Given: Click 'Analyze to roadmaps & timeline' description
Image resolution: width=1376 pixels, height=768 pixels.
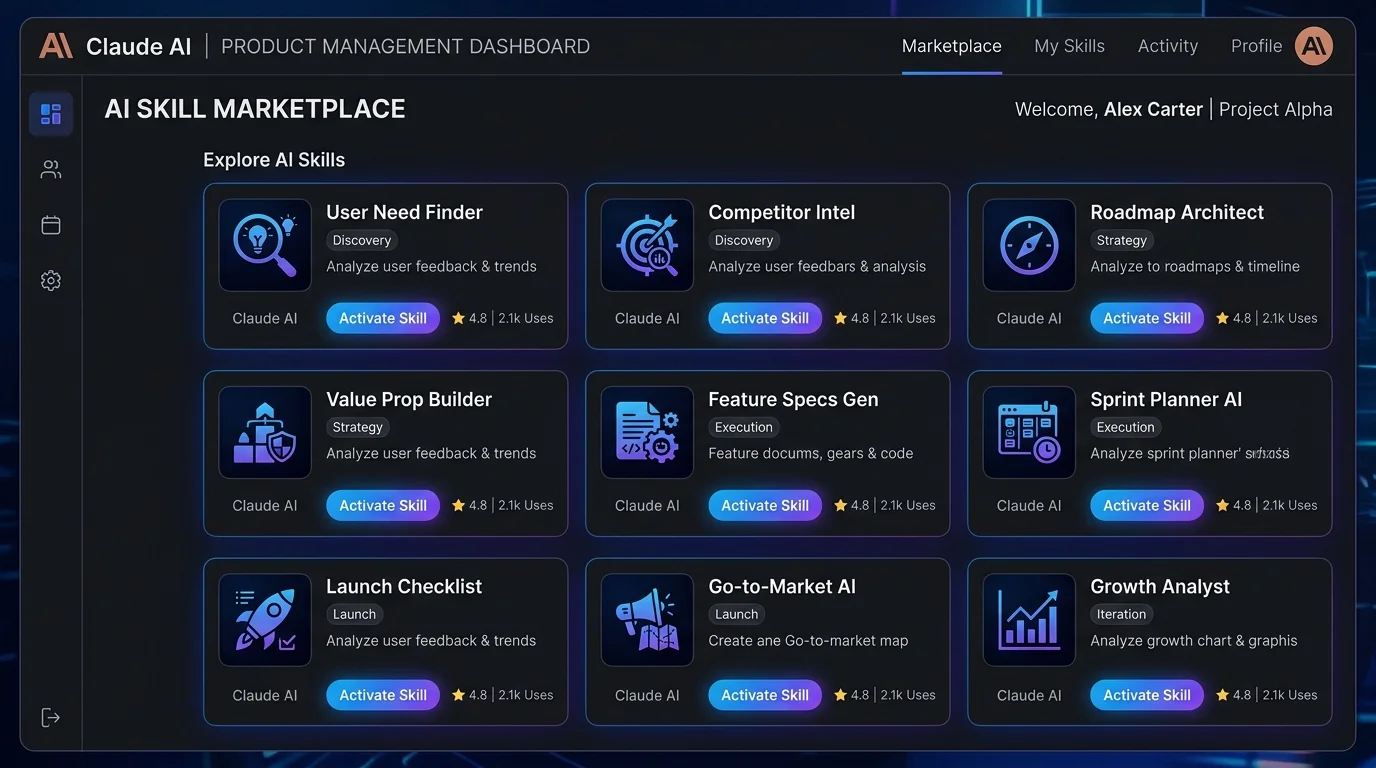Looking at the screenshot, I should click(1195, 266).
